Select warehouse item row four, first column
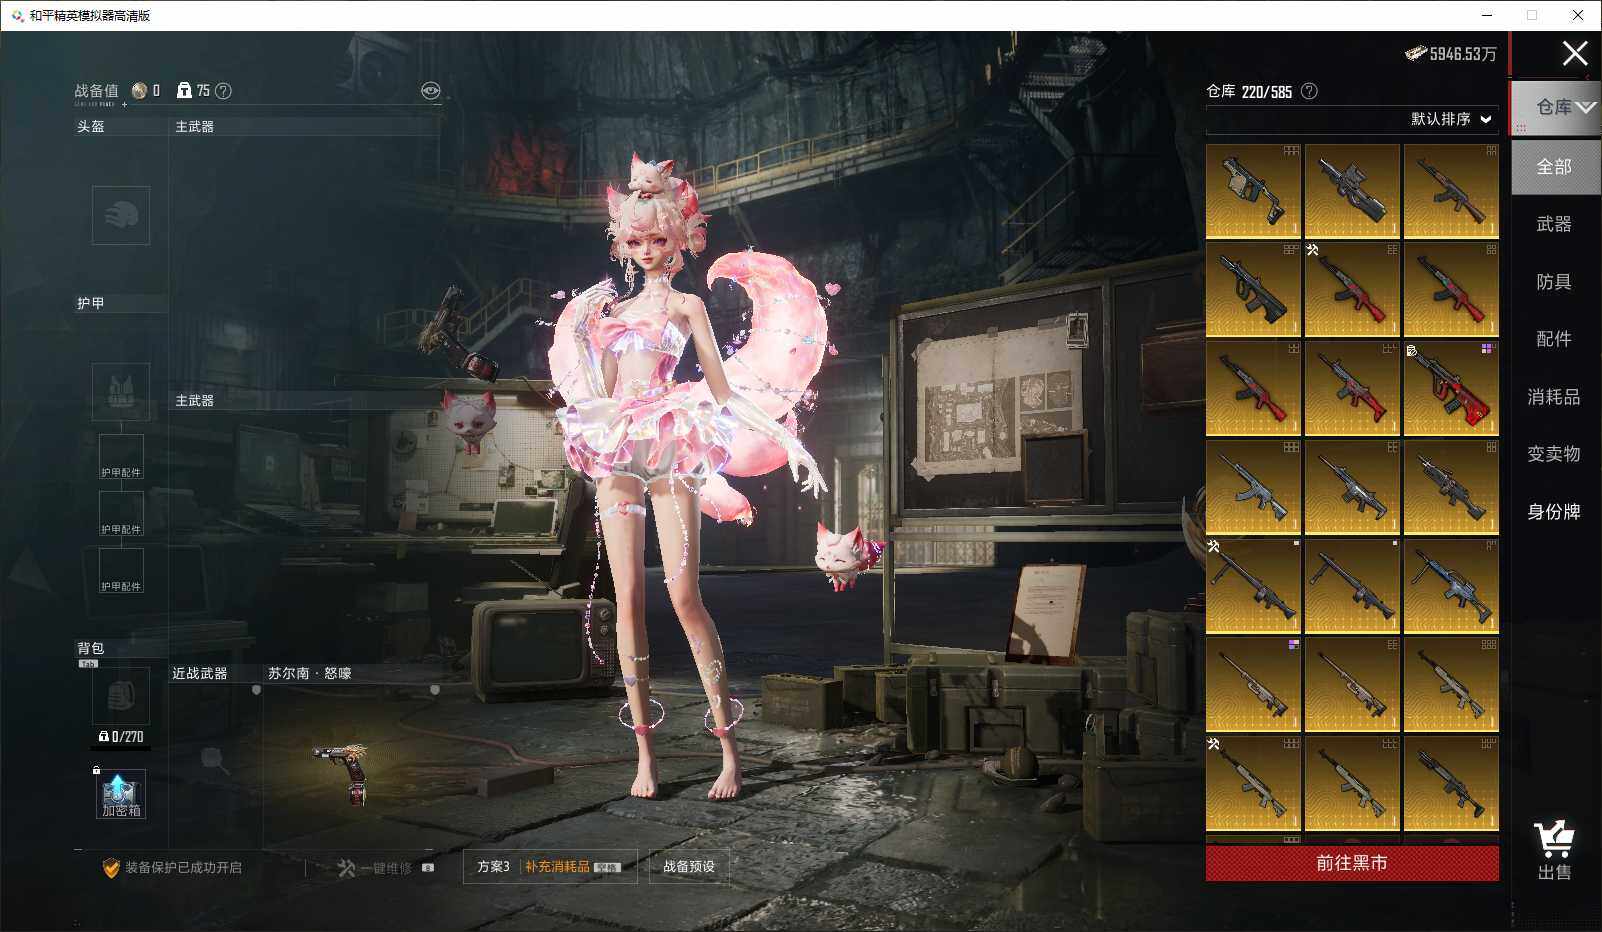This screenshot has width=1602, height=932. coord(1253,488)
